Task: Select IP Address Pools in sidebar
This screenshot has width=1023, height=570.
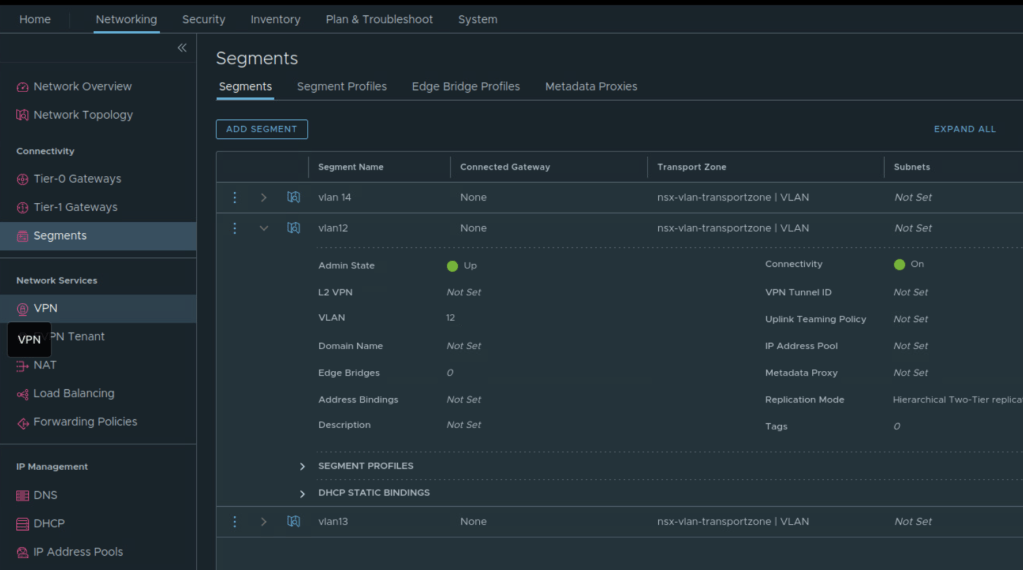Action: [x=78, y=552]
